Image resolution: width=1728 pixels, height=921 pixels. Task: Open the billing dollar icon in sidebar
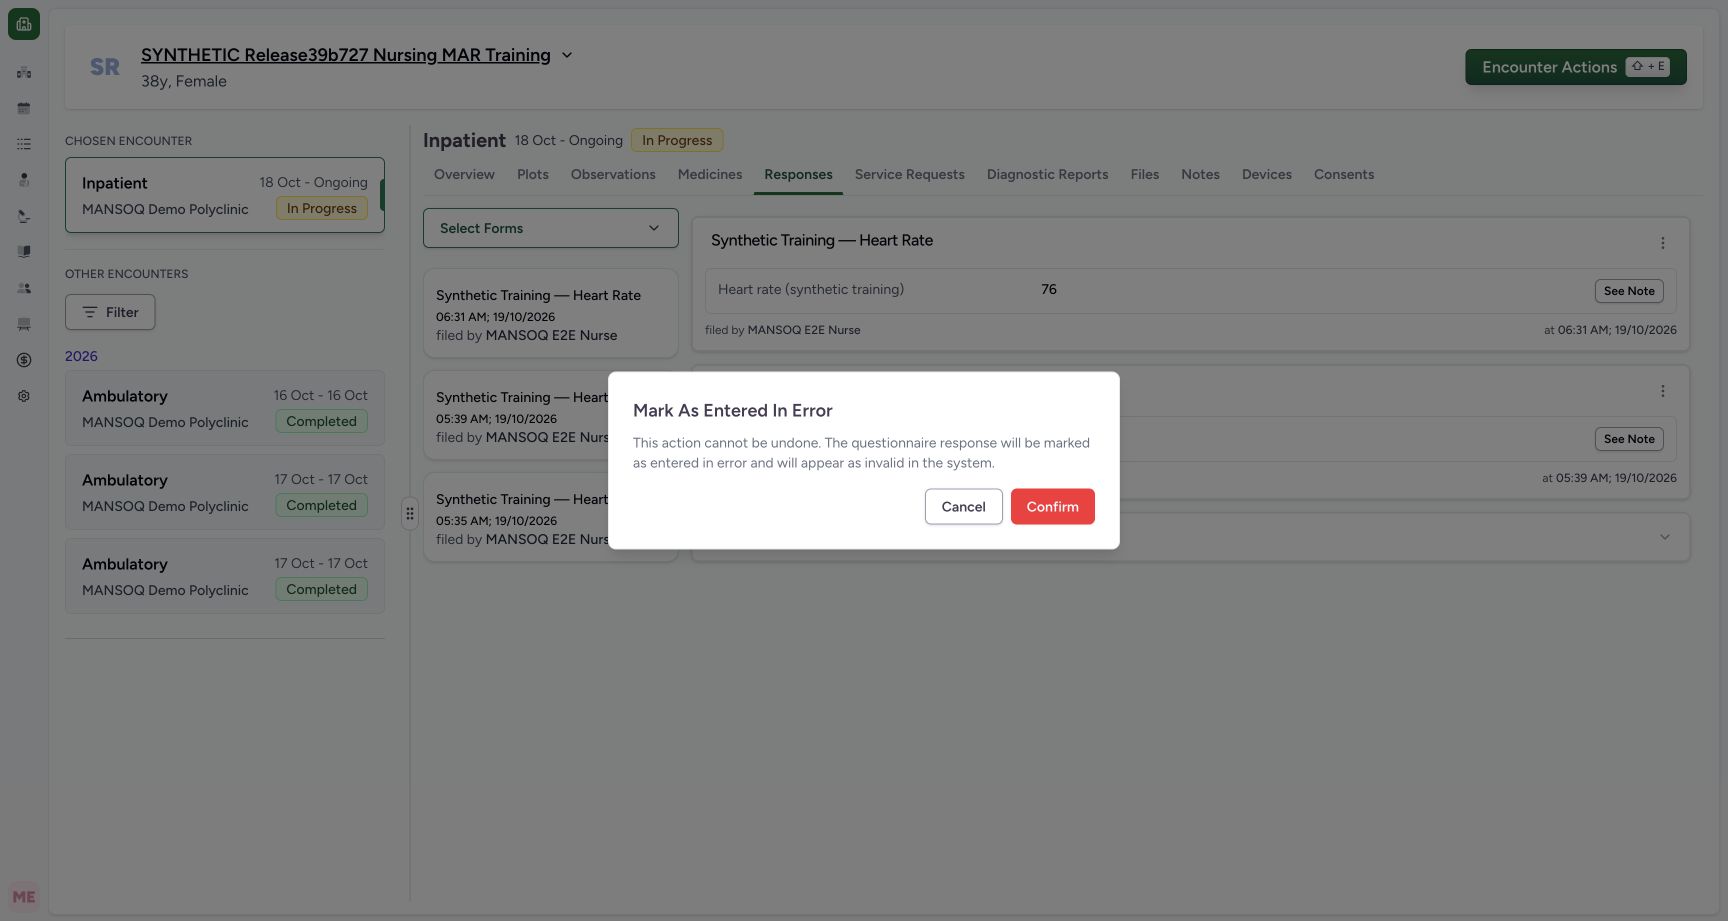(24, 360)
